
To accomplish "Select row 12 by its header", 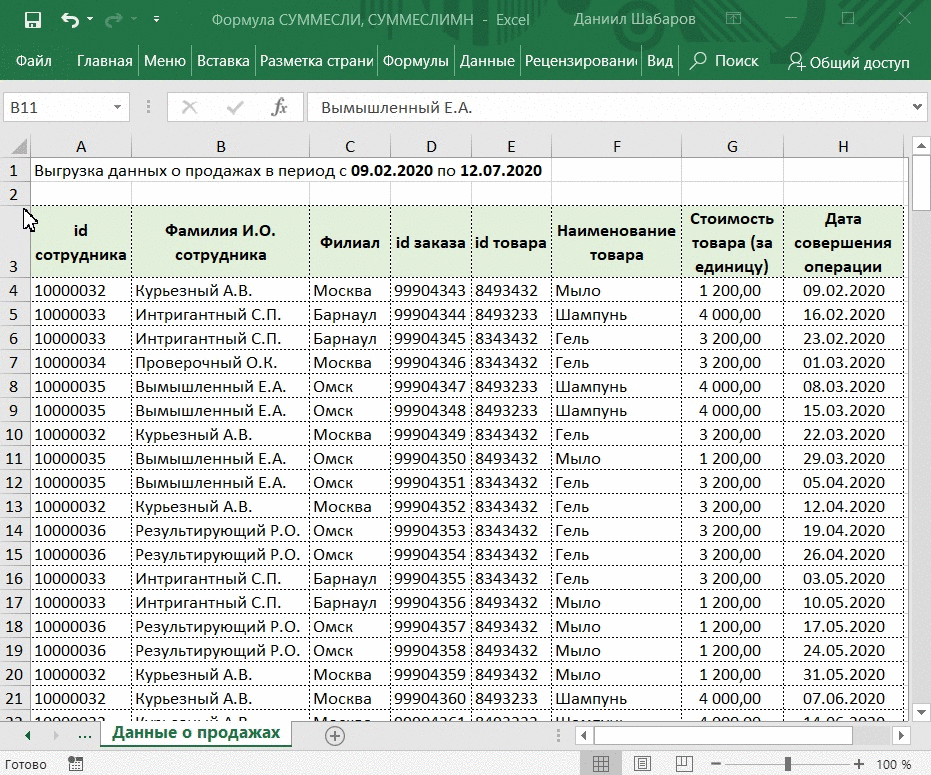I will coord(14,483).
